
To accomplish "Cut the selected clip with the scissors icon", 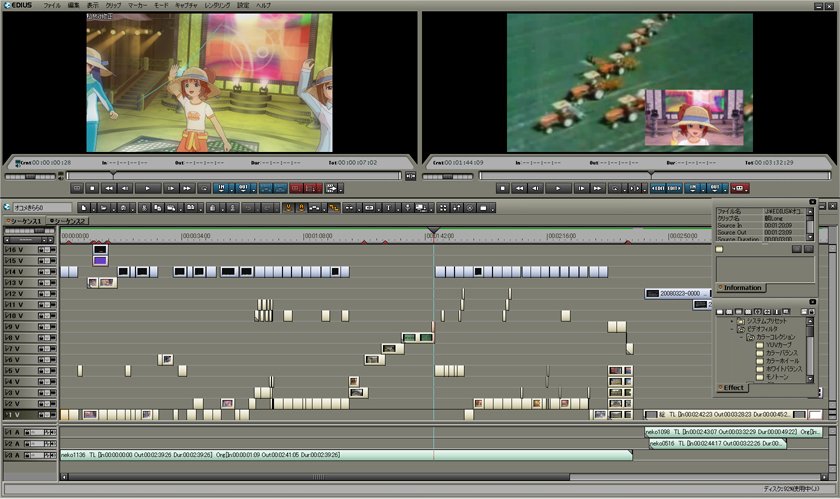I will coord(144,207).
